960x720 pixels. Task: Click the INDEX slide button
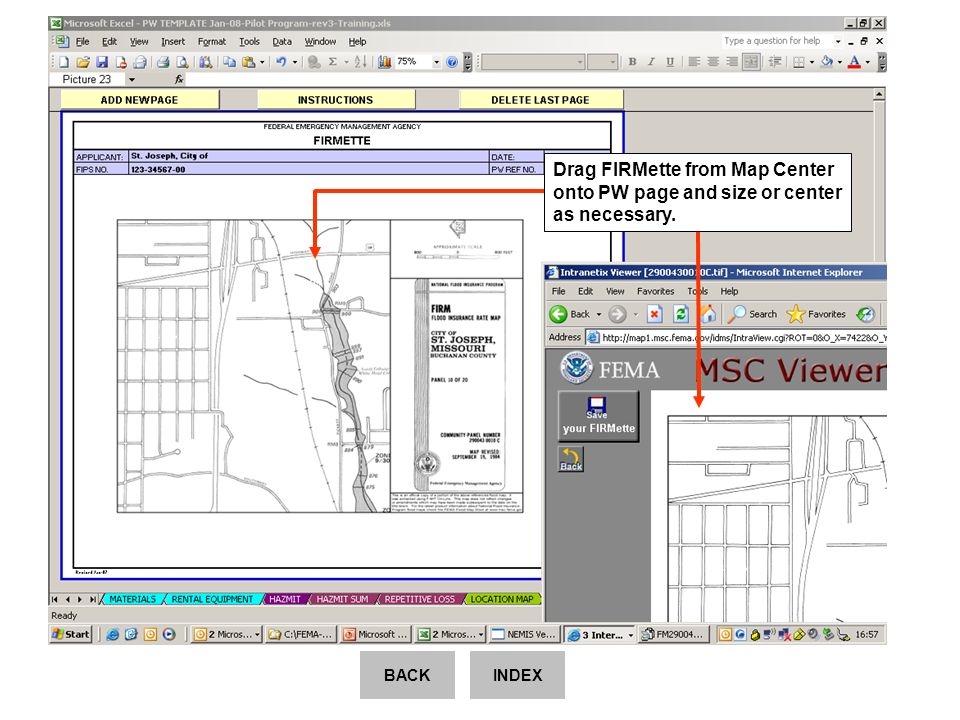517,675
